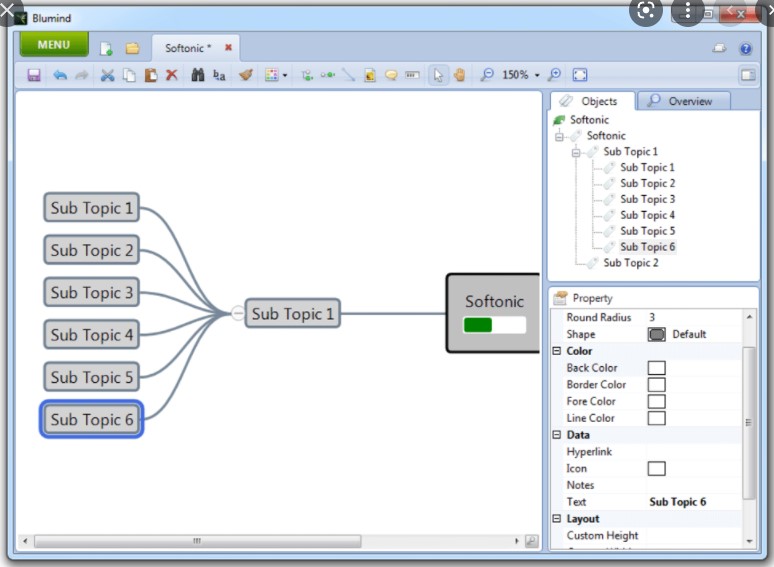Save the map with the floppy disk icon
Image resolution: width=774 pixels, height=567 pixels.
(x=34, y=75)
